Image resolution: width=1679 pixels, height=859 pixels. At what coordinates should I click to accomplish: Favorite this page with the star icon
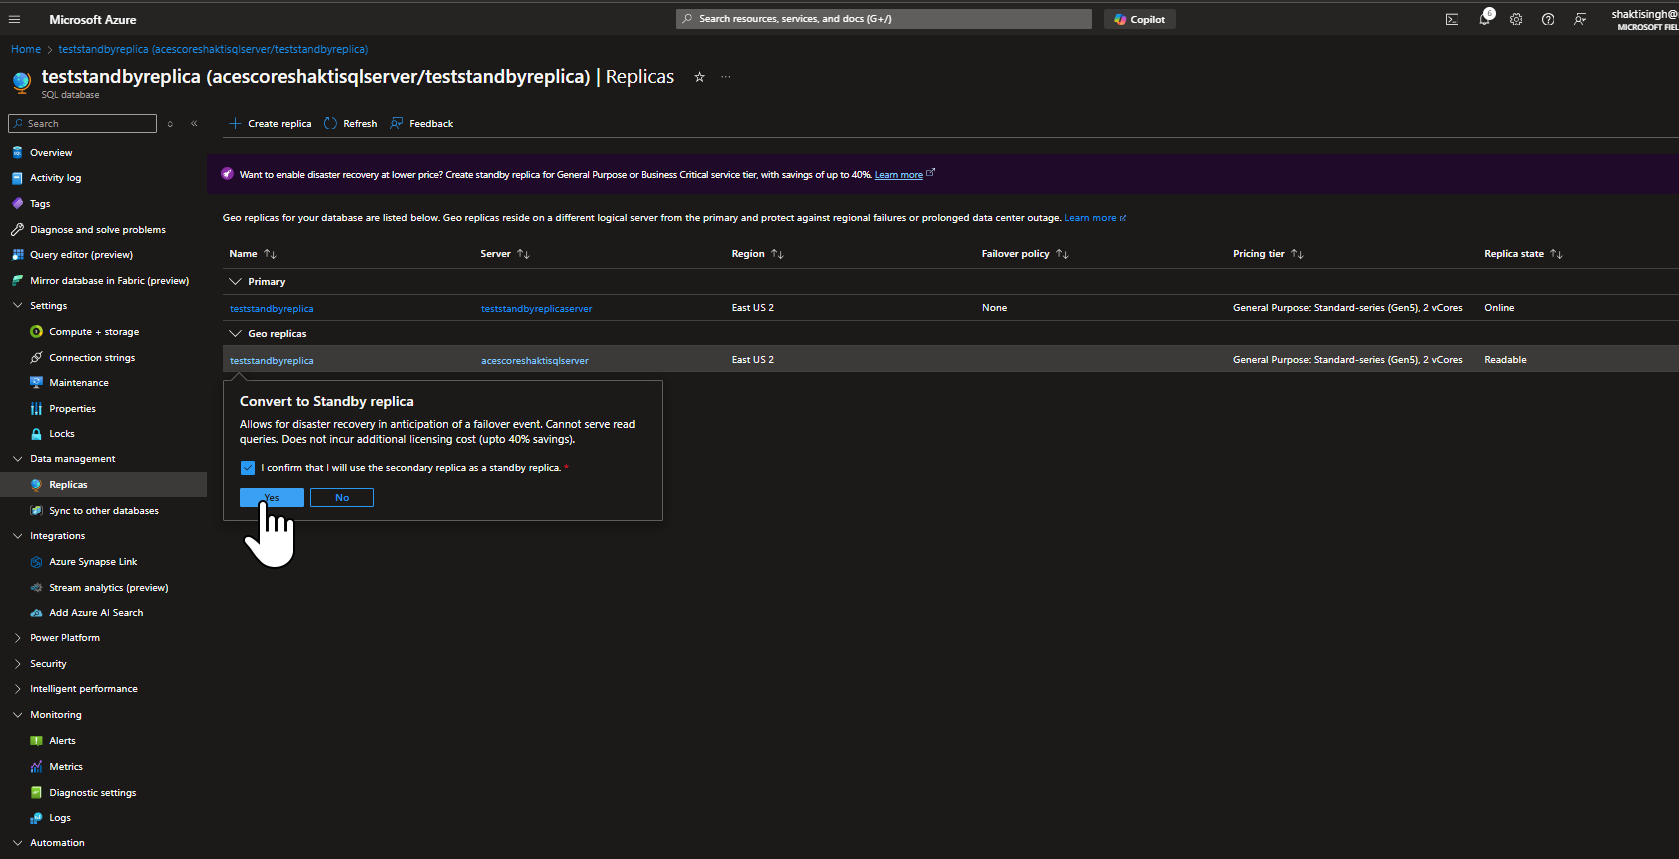699,77
